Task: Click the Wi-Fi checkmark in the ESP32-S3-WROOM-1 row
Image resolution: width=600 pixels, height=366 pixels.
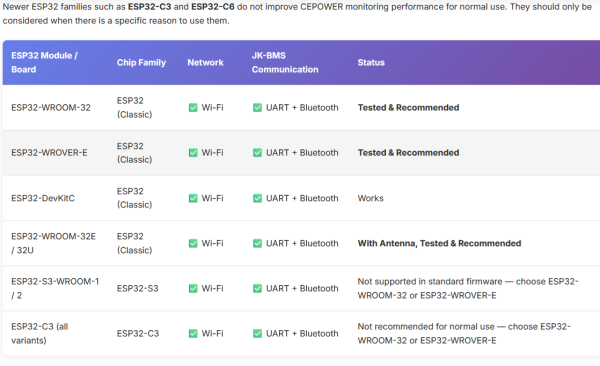Action: 193,288
